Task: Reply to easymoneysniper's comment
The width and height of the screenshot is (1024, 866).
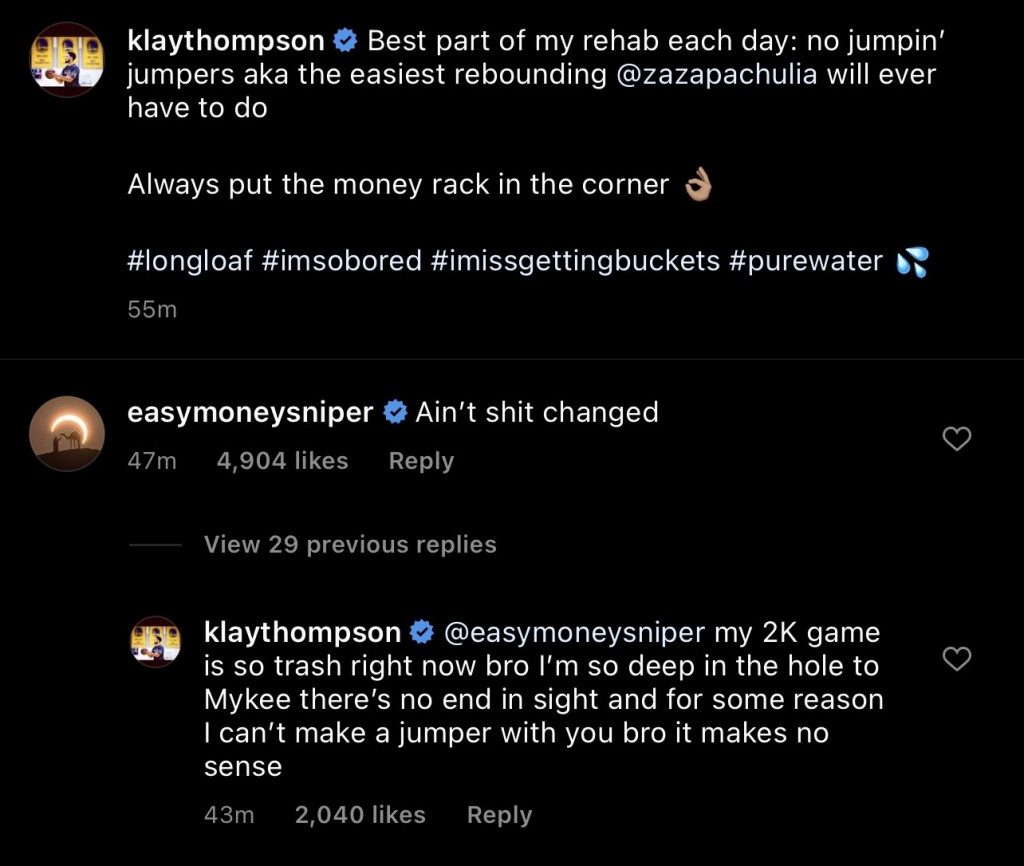Action: (x=421, y=461)
